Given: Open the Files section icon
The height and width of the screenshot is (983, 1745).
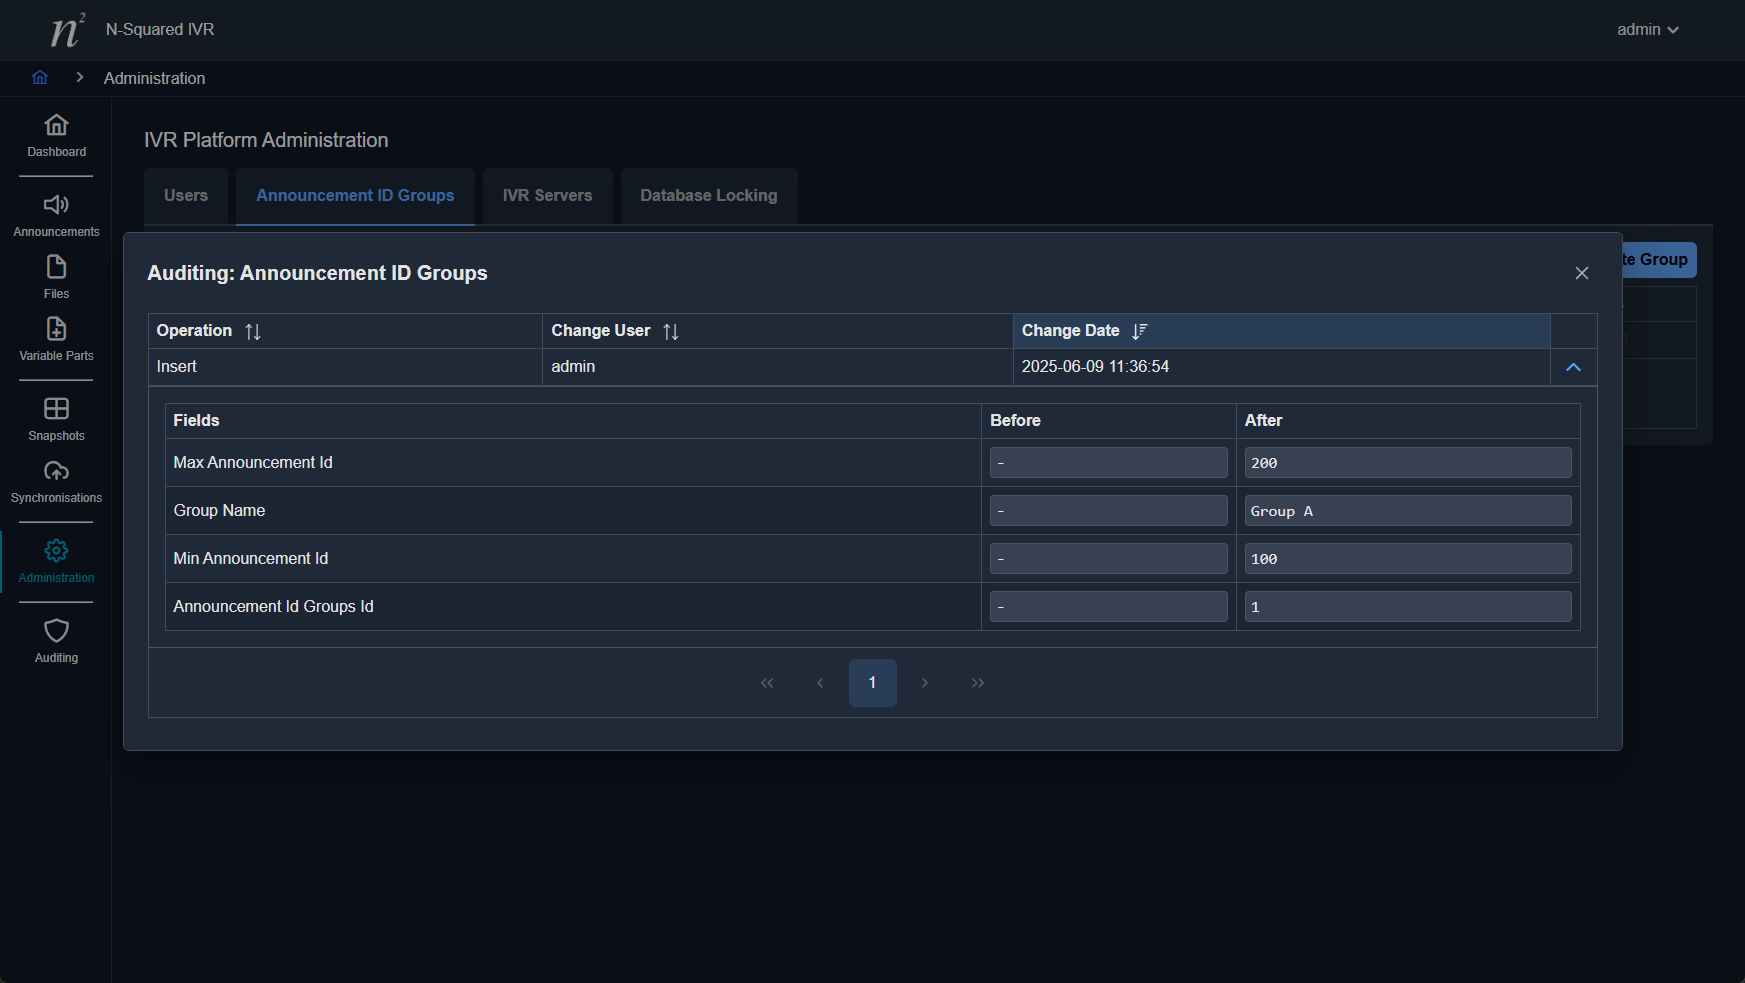Looking at the screenshot, I should tap(56, 268).
